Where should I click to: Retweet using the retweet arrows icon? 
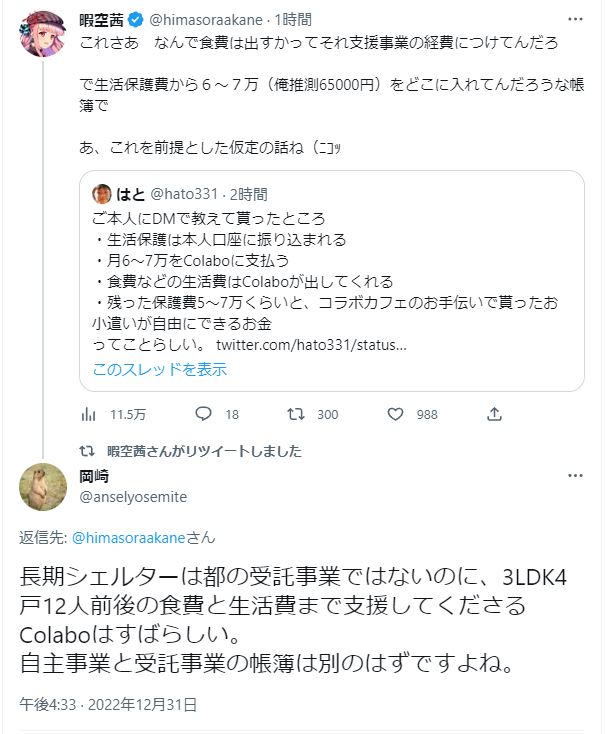tap(297, 414)
